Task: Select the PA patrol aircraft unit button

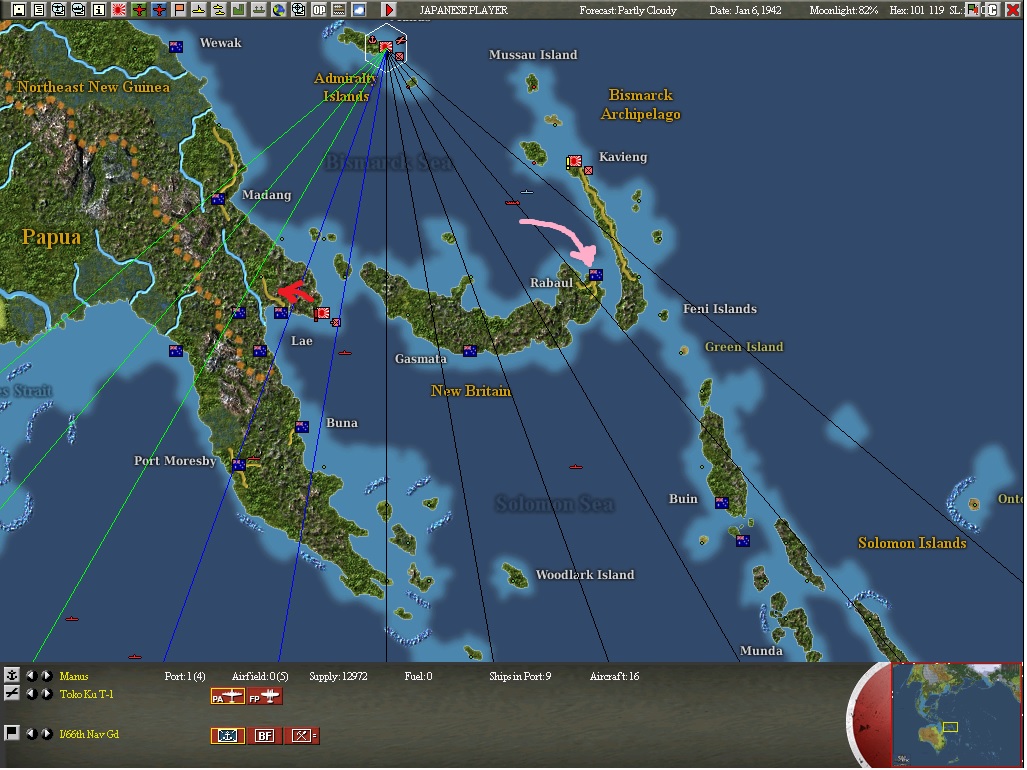Action: pyautogui.click(x=227, y=697)
